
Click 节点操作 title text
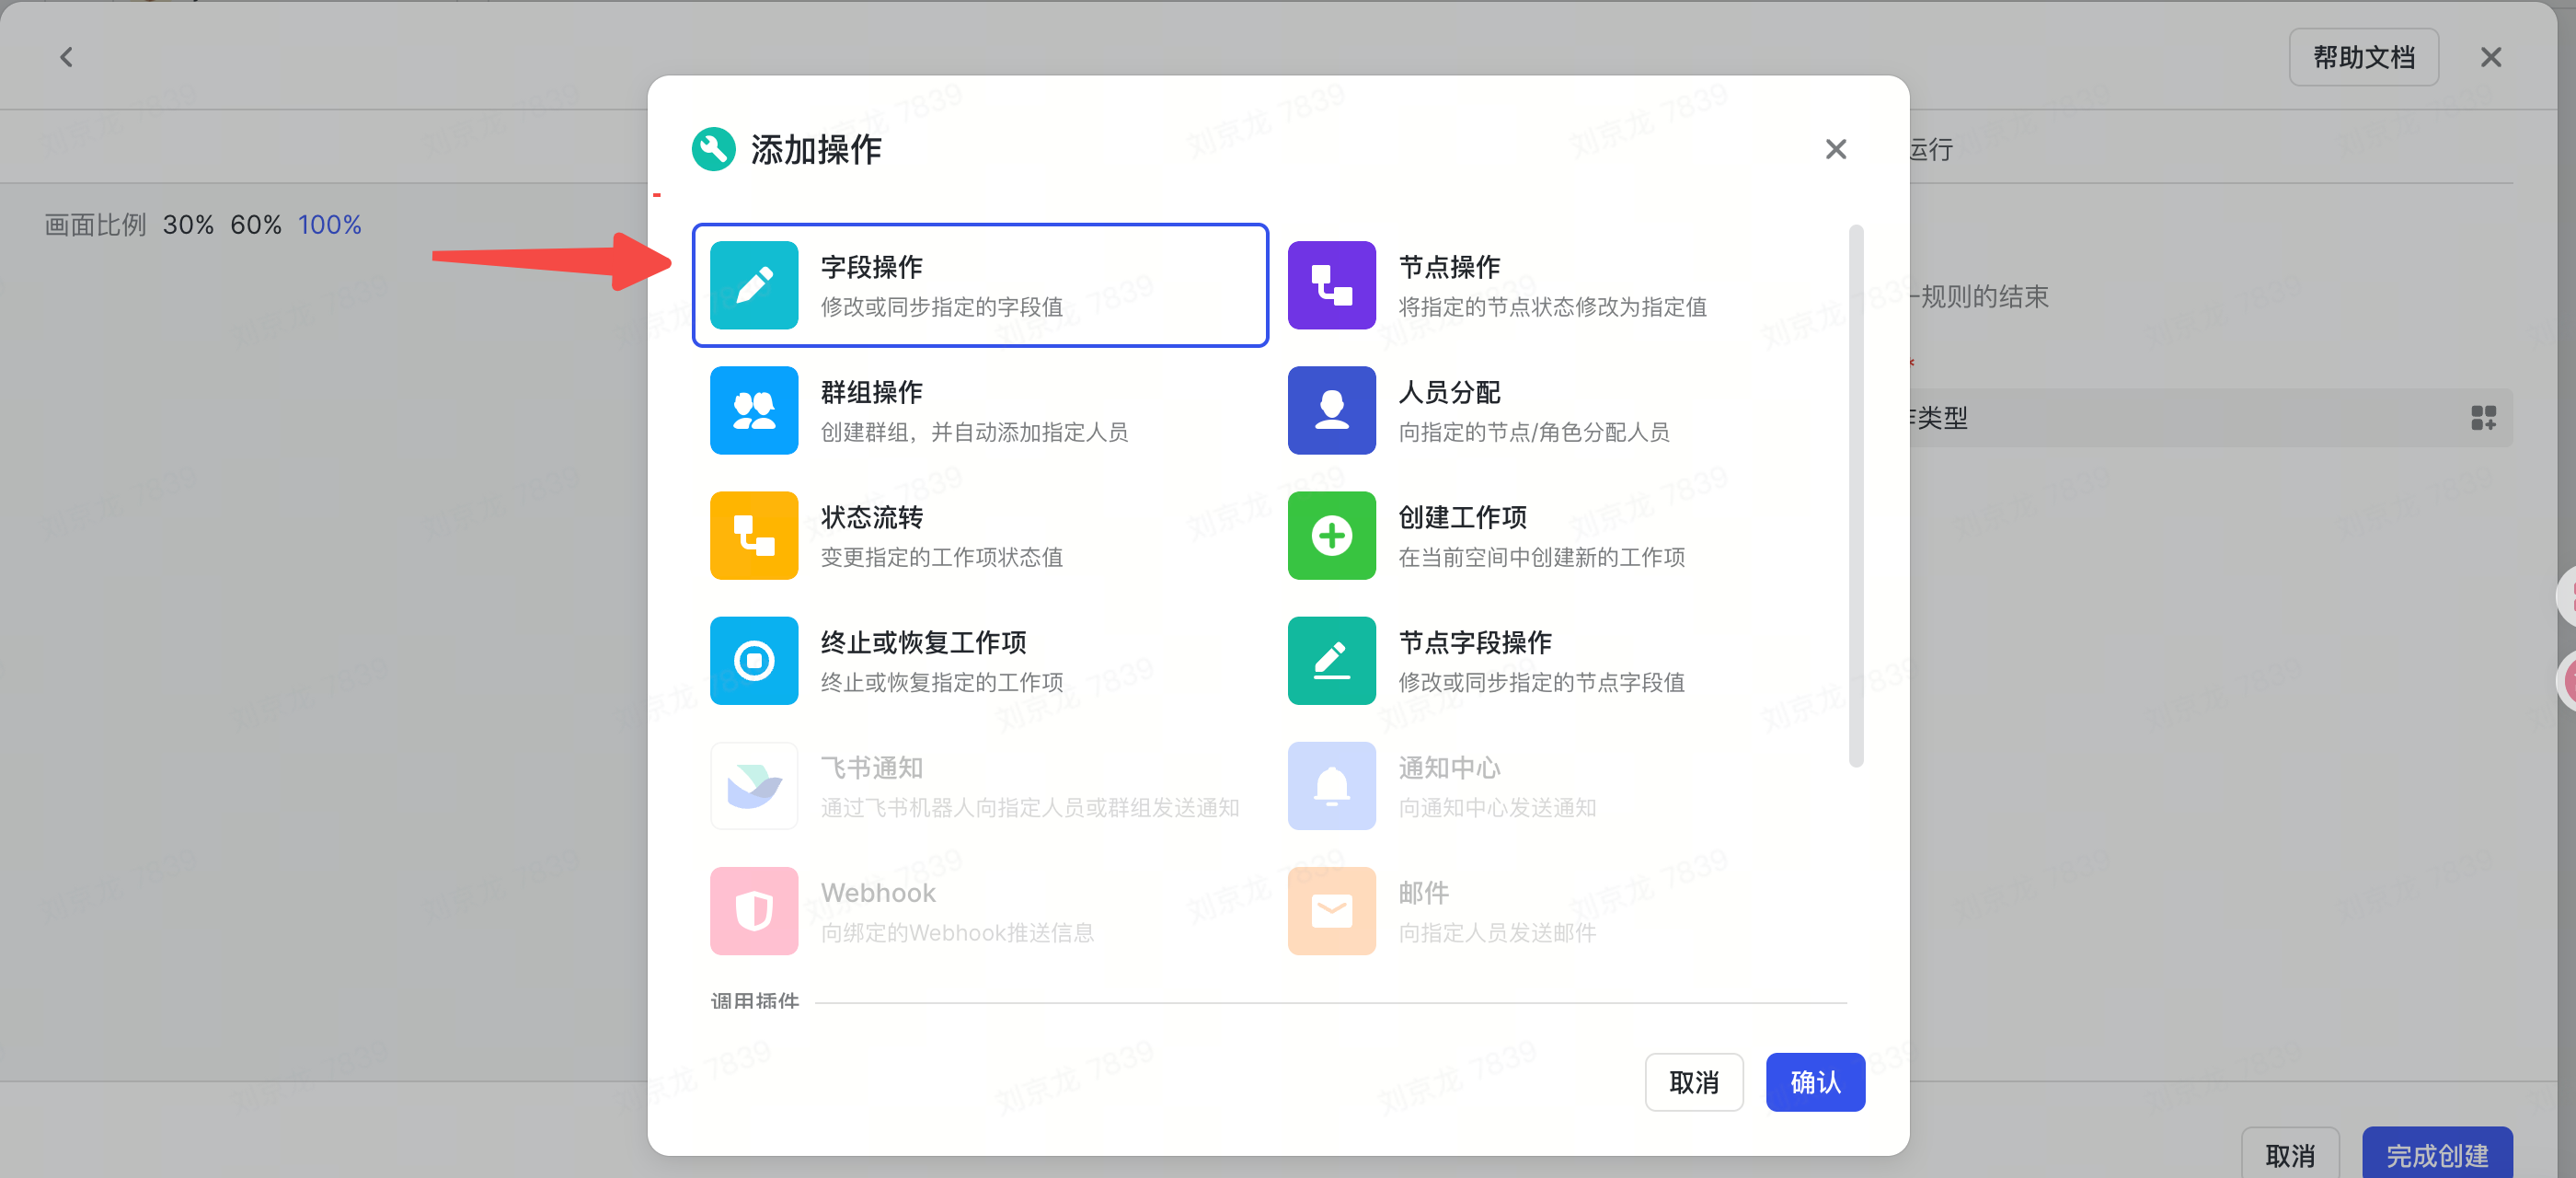pyautogui.click(x=1449, y=267)
